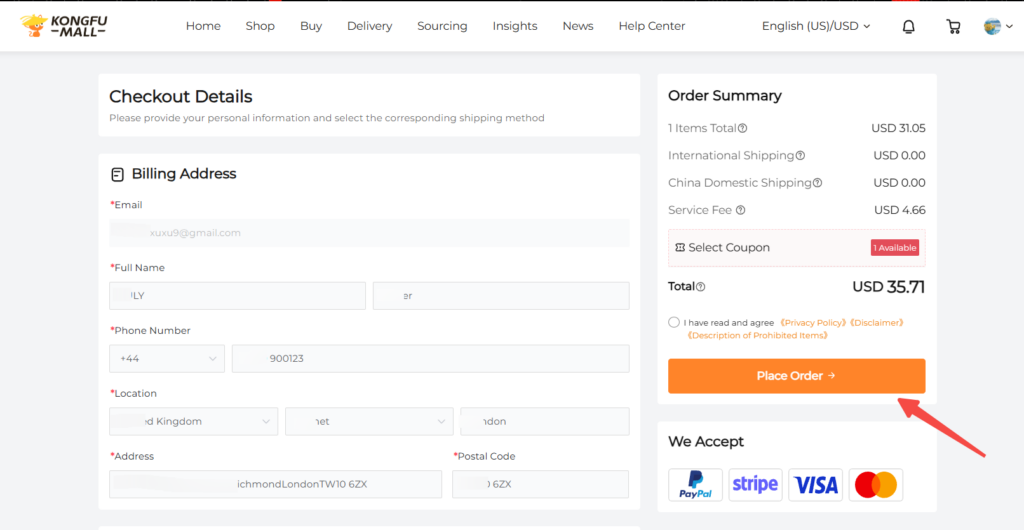Tick the agree to terms checkbox
1024x530 pixels.
coord(675,323)
